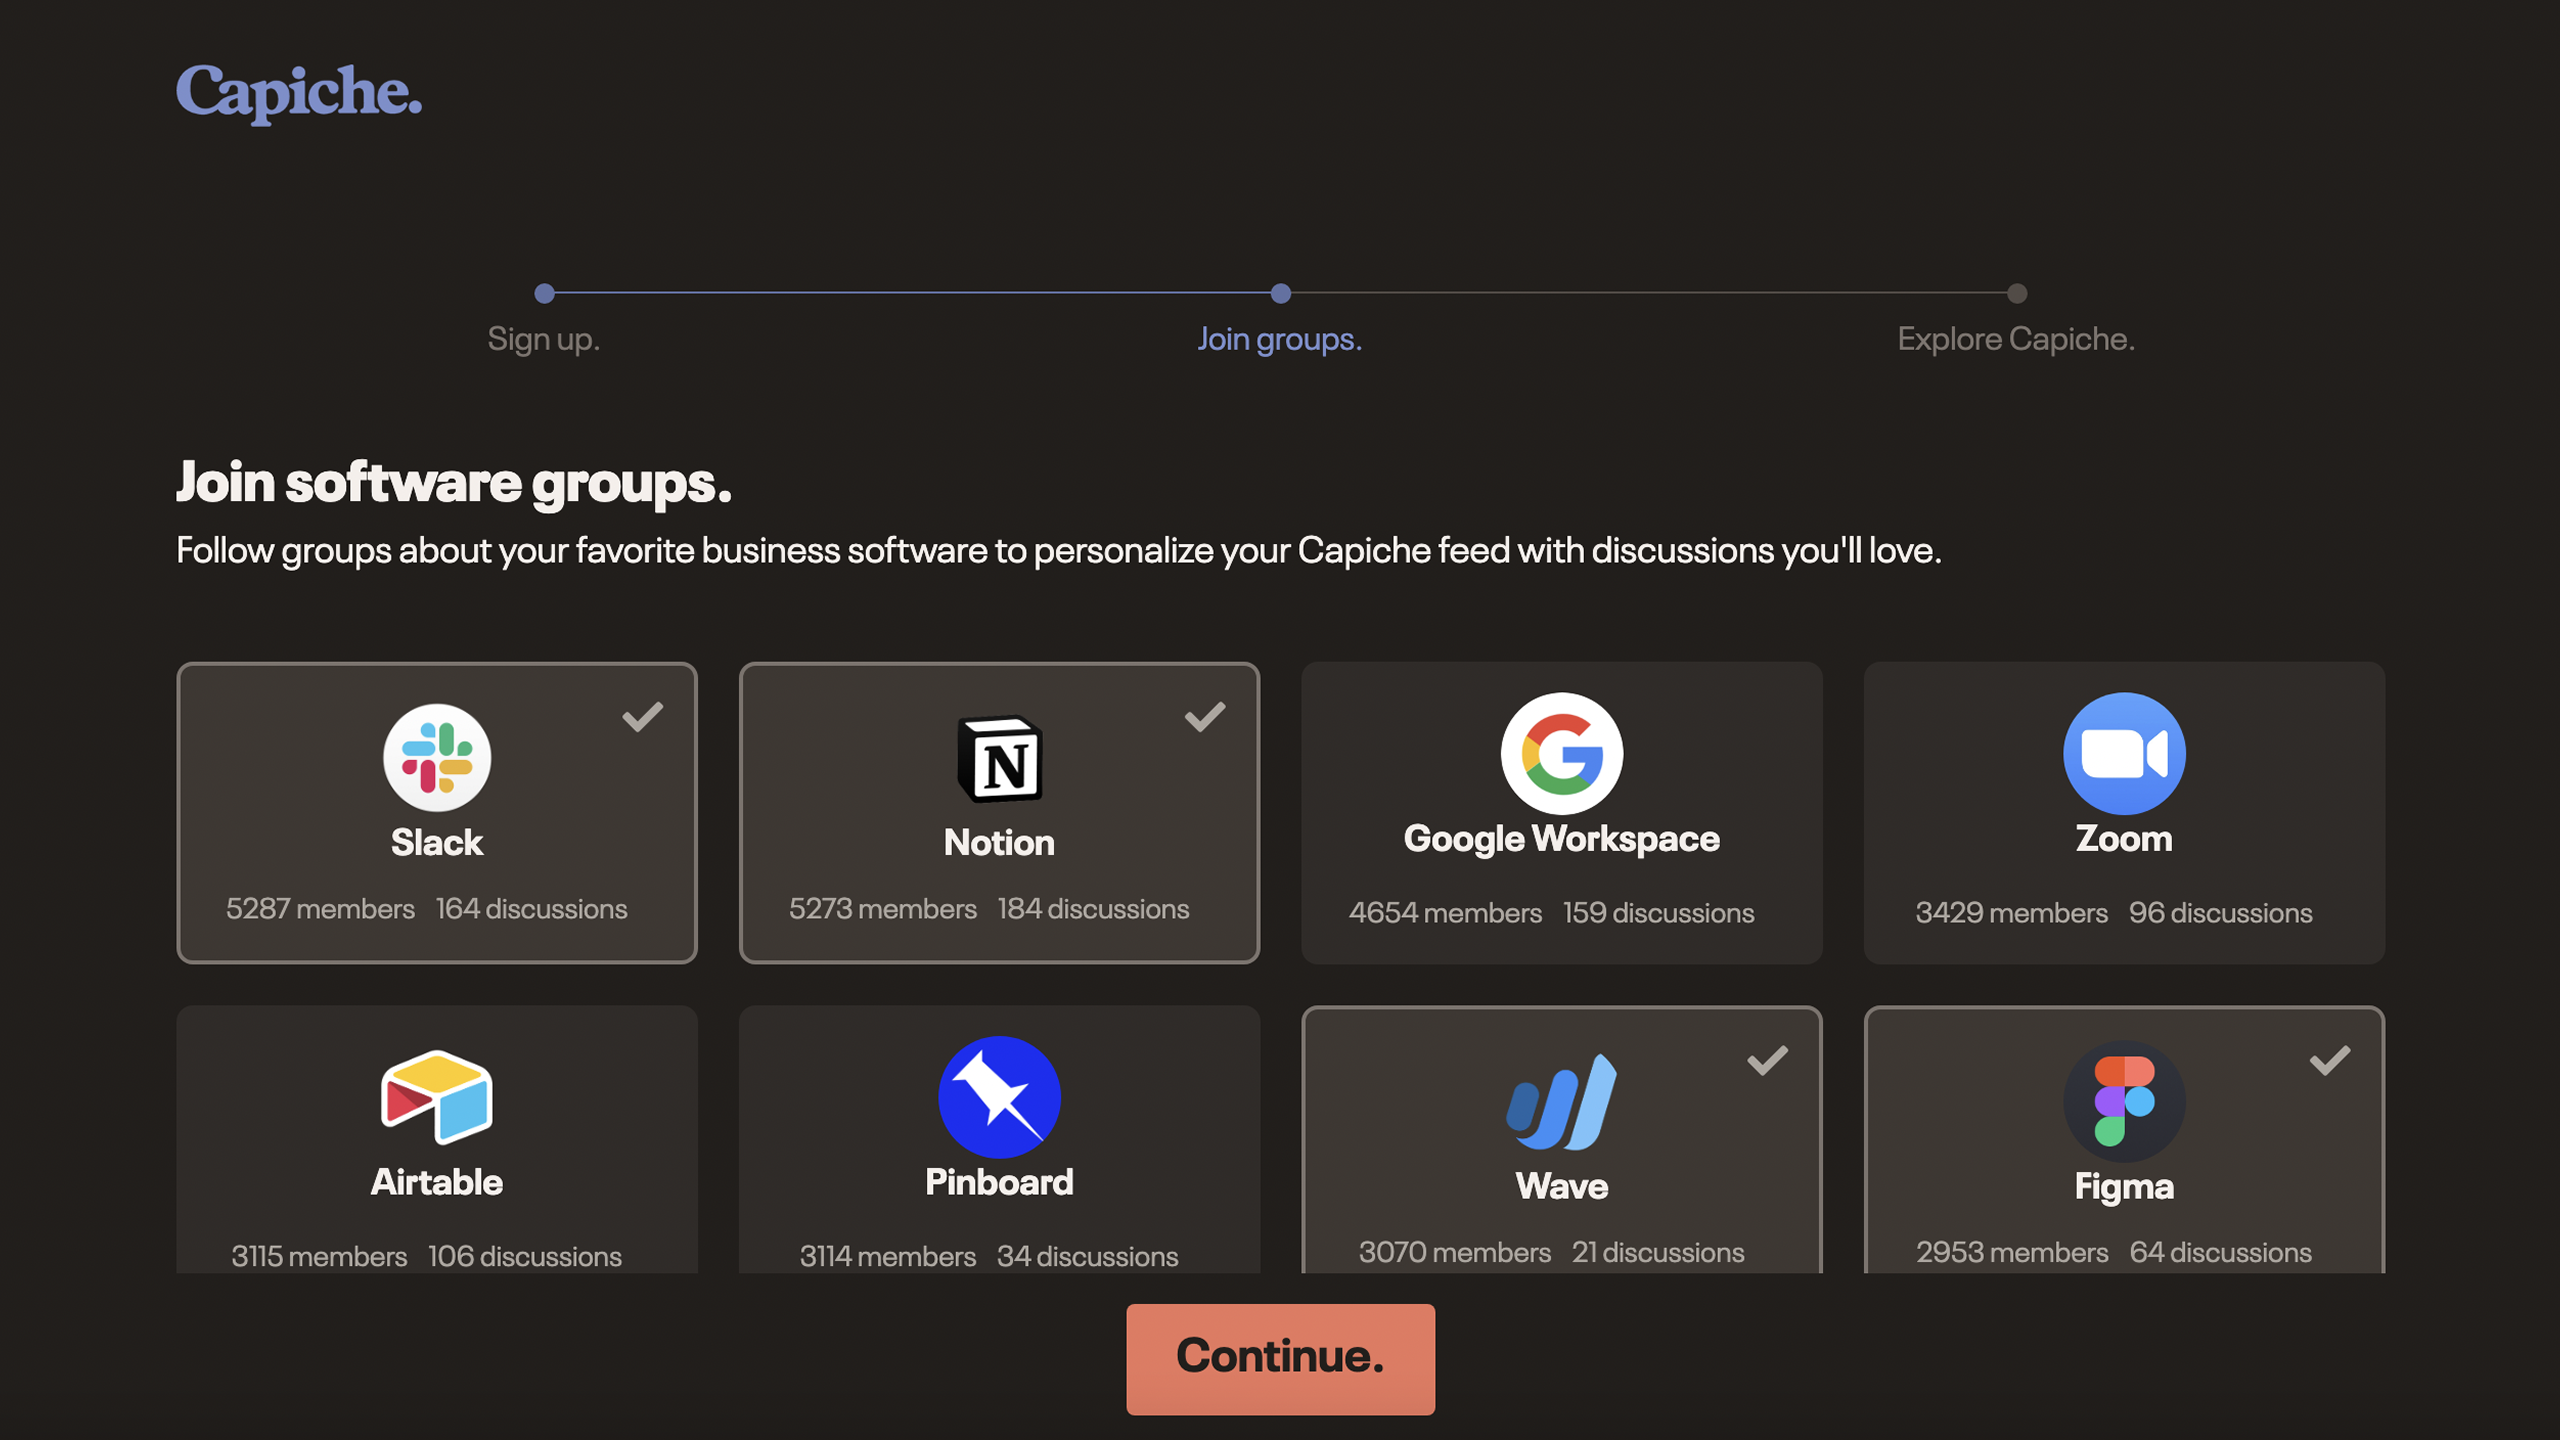Click '164 discussions' on Slack card
The height and width of the screenshot is (1440, 2560).
(531, 908)
